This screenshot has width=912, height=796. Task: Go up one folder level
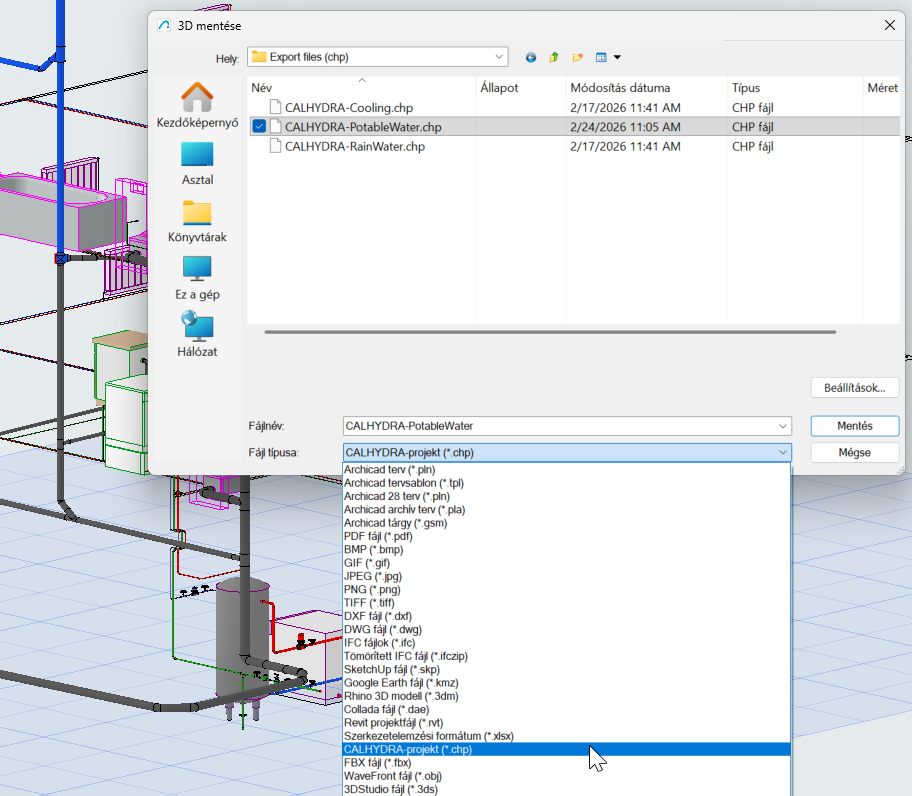click(553, 58)
